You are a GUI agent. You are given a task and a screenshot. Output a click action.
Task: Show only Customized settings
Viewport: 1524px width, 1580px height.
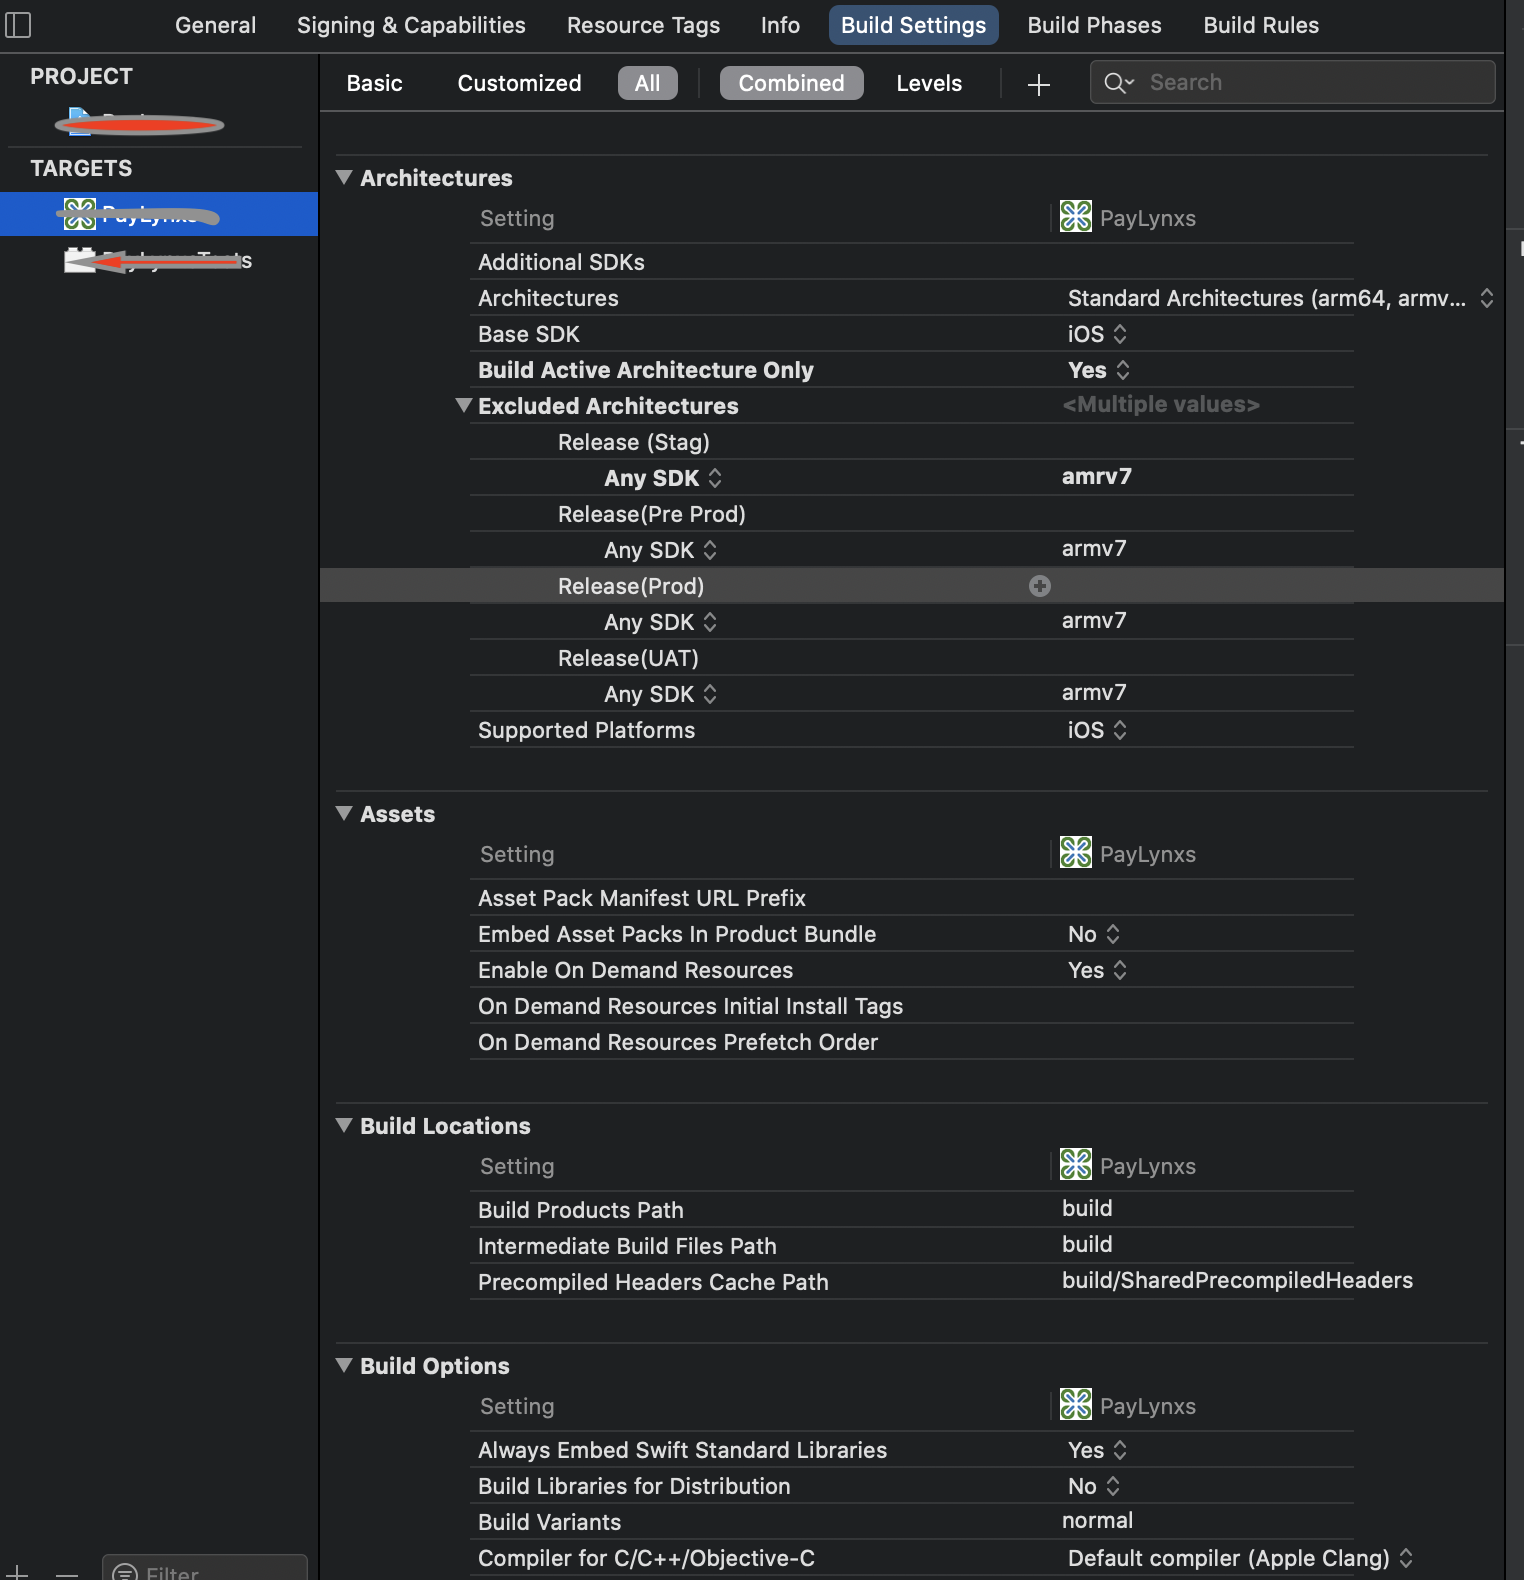(x=519, y=83)
